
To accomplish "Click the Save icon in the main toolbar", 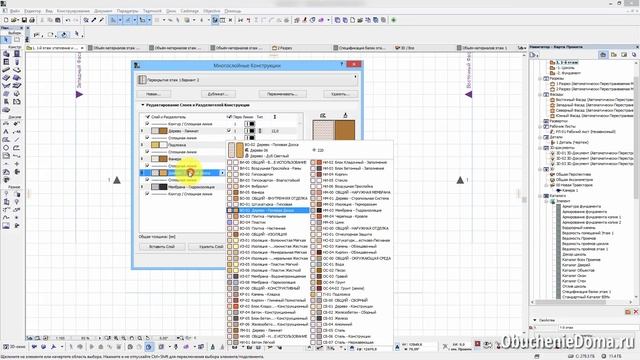I will pos(24,20).
